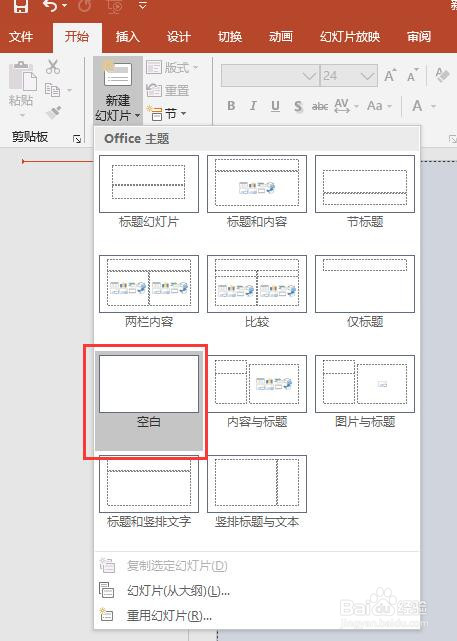This screenshot has height=641, width=457.
Task: Open Customize Quick Access Toolbar dropdown
Action: pyautogui.click(x=143, y=5)
